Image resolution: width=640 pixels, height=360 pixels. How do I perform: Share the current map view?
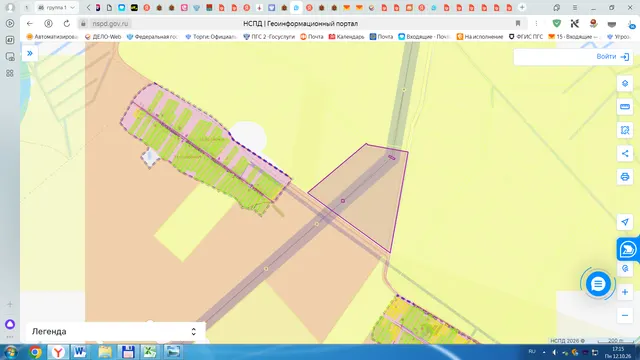624,153
